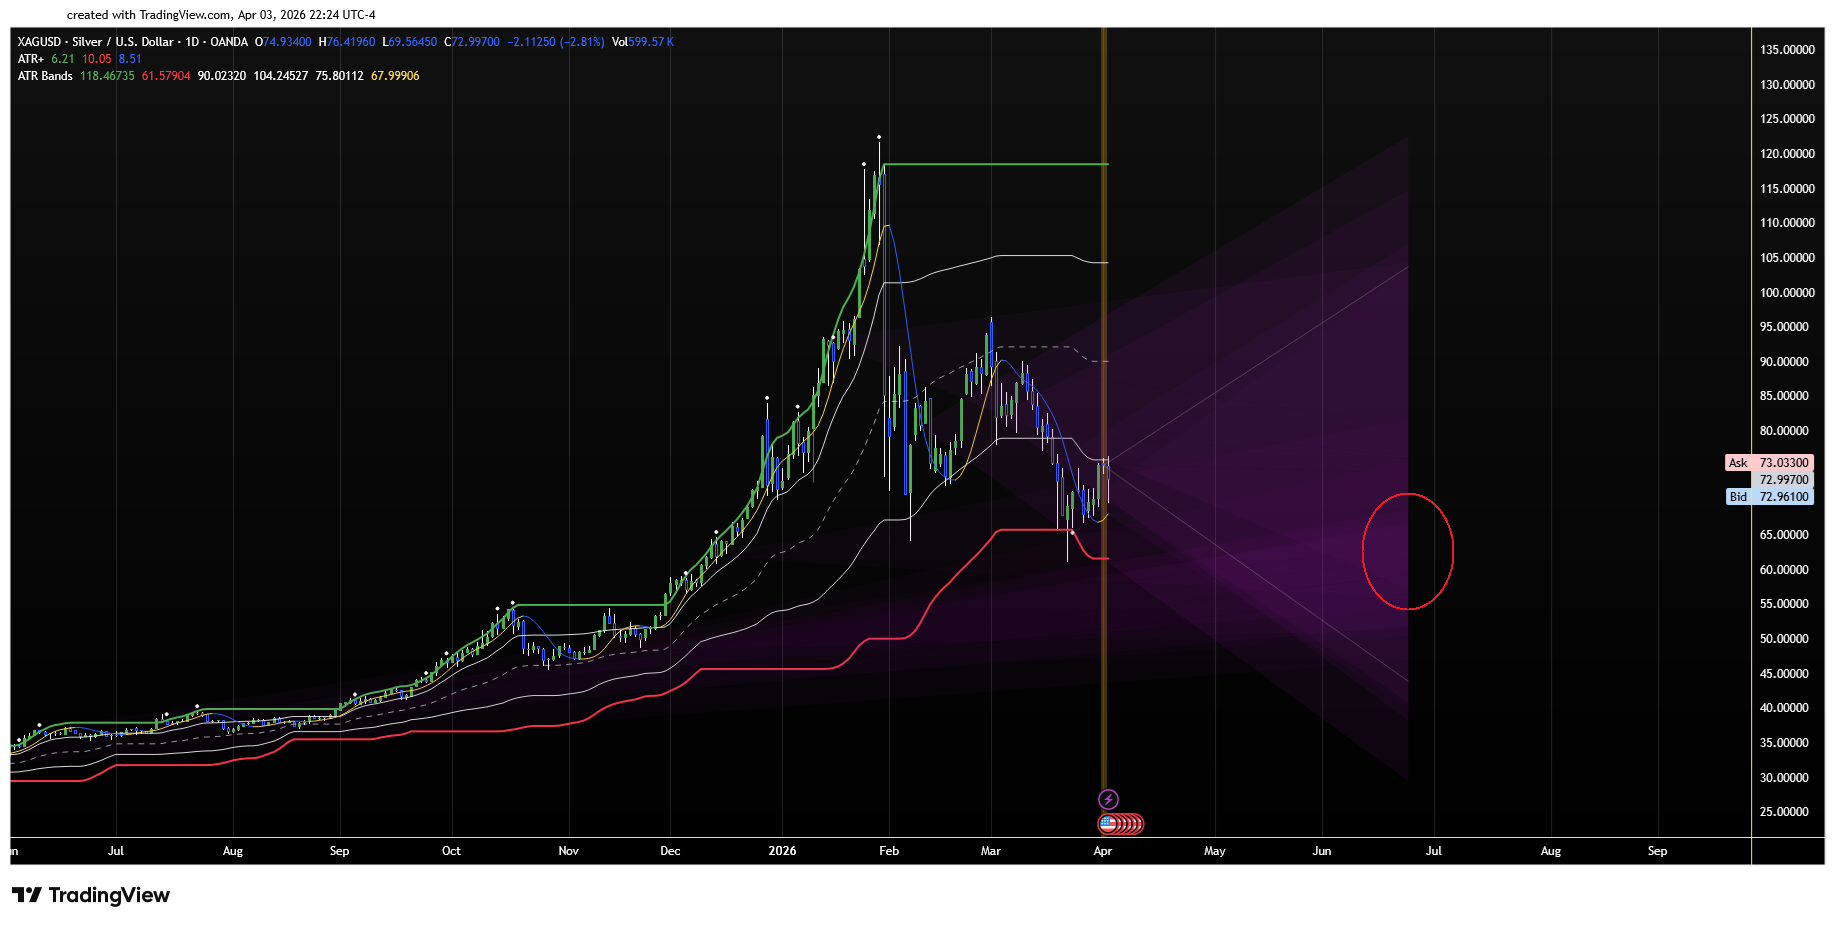This screenshot has width=1835, height=925.
Task: Click the volume value 599.57 K
Action: click(651, 42)
